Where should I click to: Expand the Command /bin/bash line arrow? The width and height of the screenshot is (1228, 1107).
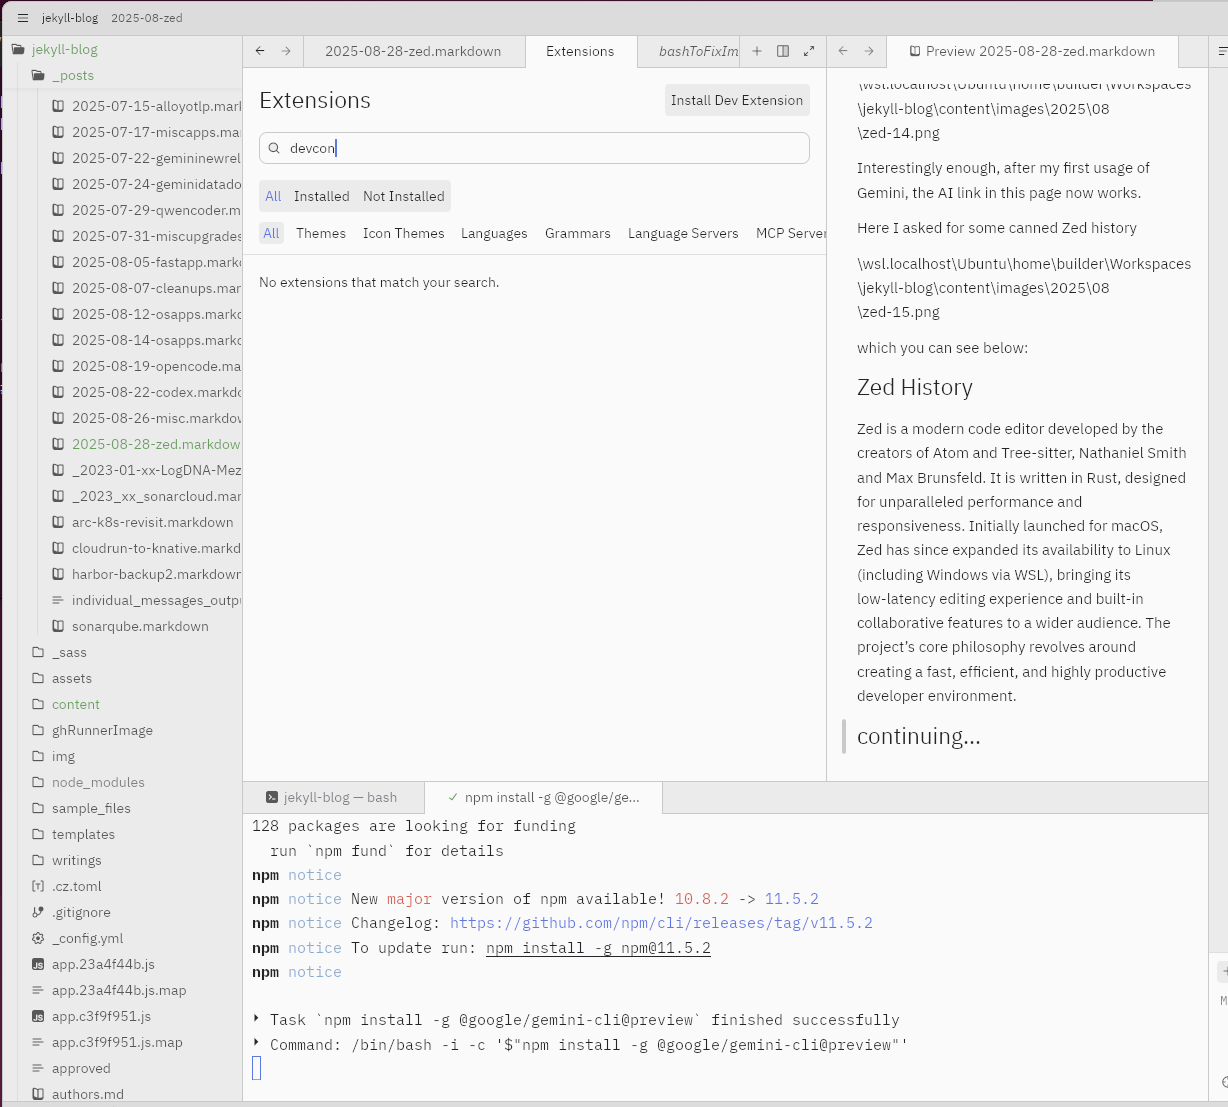tap(257, 1044)
